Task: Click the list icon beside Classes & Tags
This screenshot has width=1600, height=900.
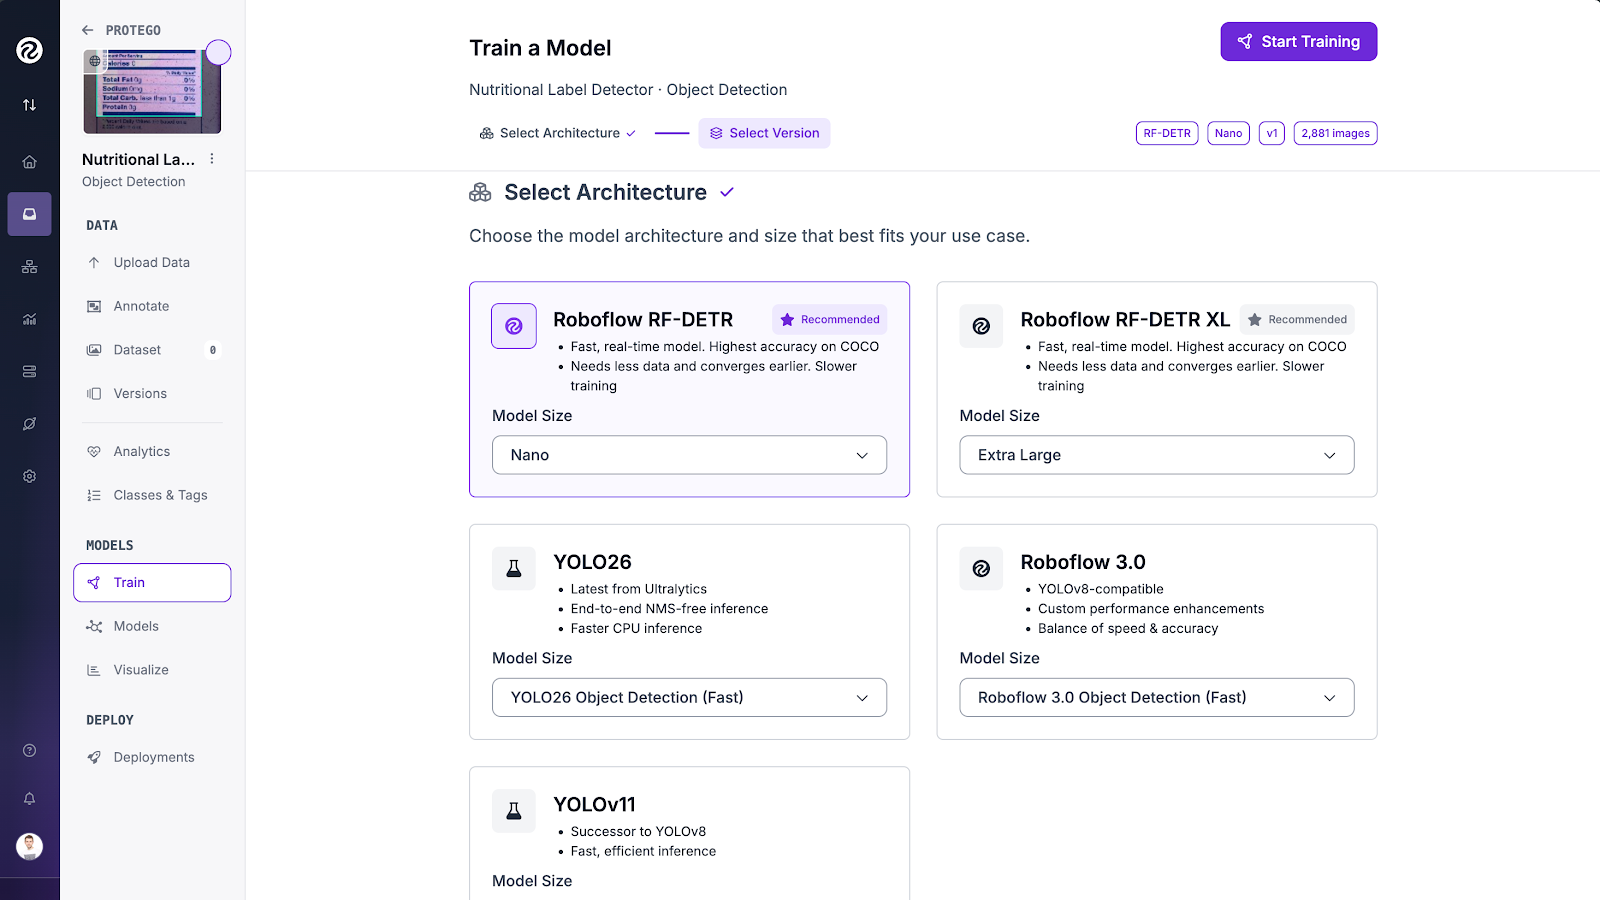Action: 94,495
